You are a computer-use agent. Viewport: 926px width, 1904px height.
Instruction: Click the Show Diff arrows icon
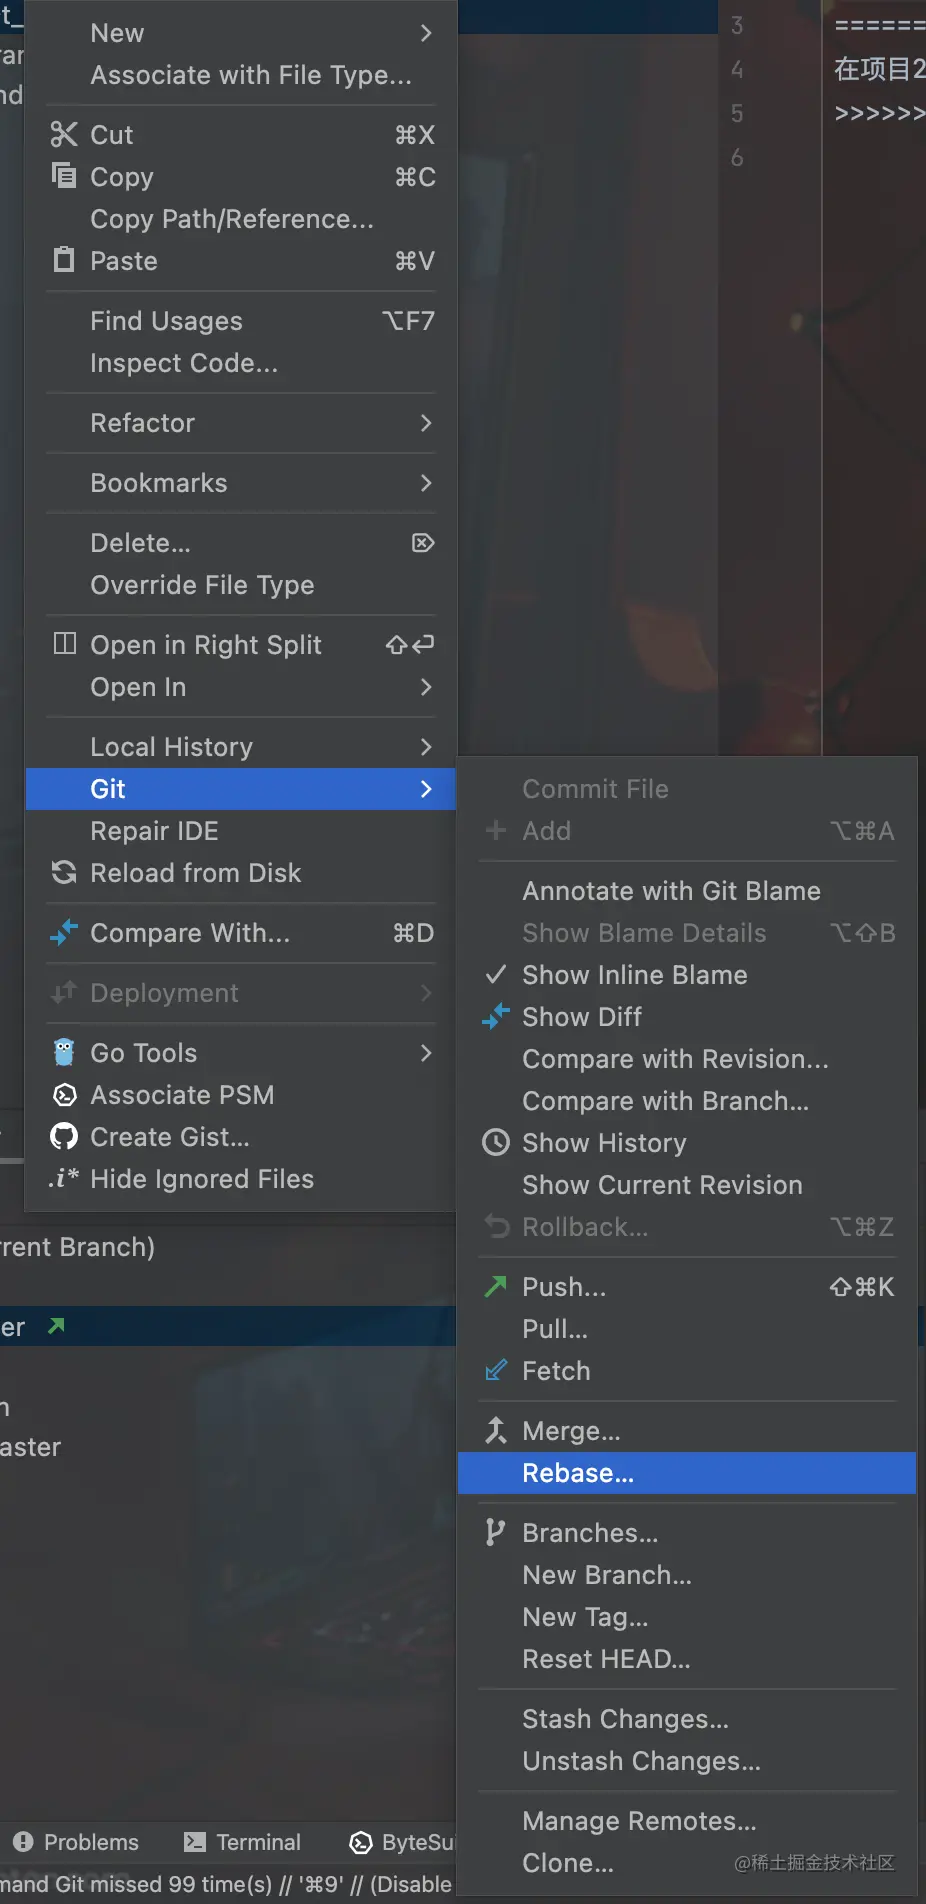[496, 1016]
